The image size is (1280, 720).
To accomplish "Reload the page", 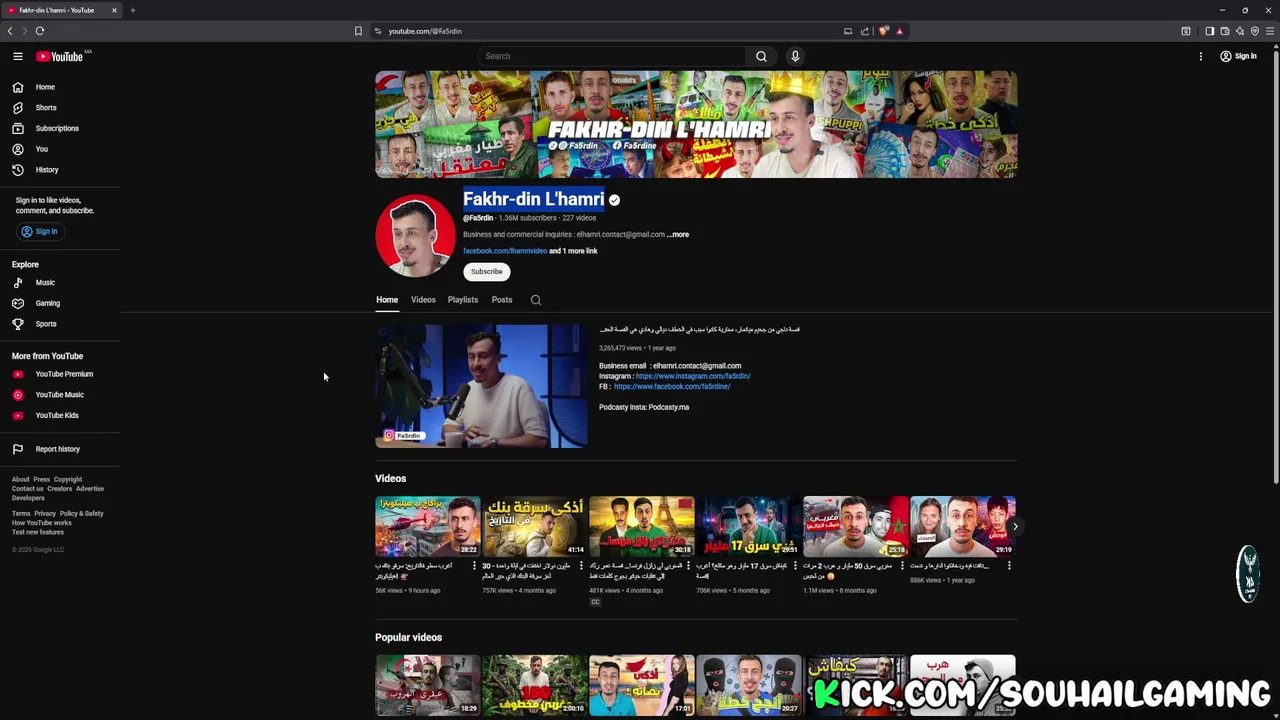I will [x=40, y=31].
